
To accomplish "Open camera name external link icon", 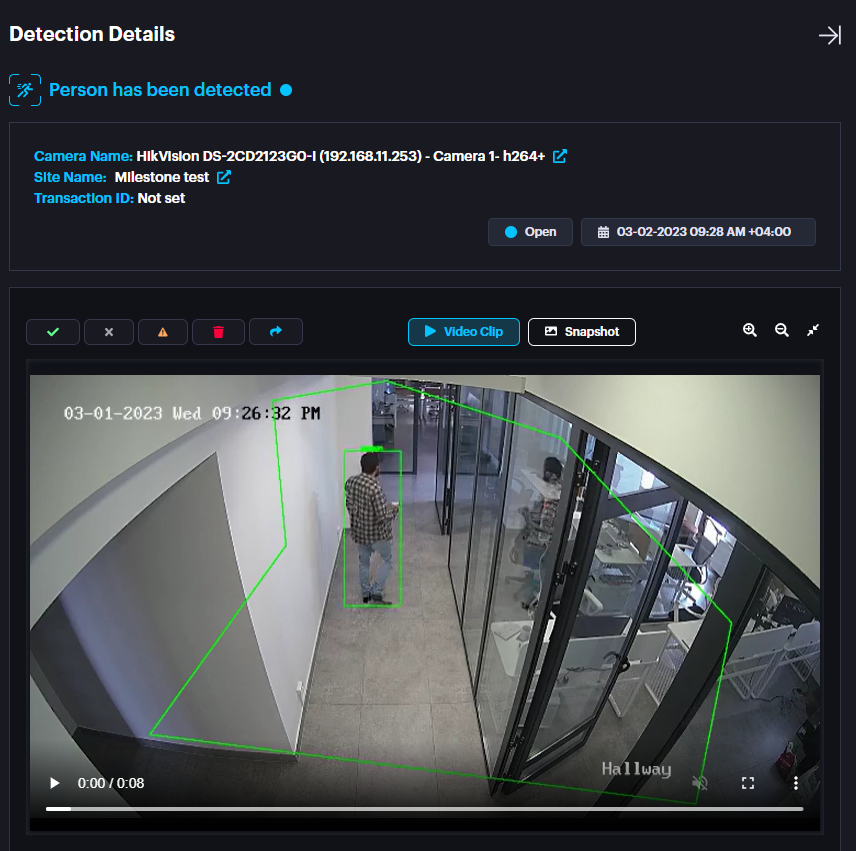I will [560, 156].
